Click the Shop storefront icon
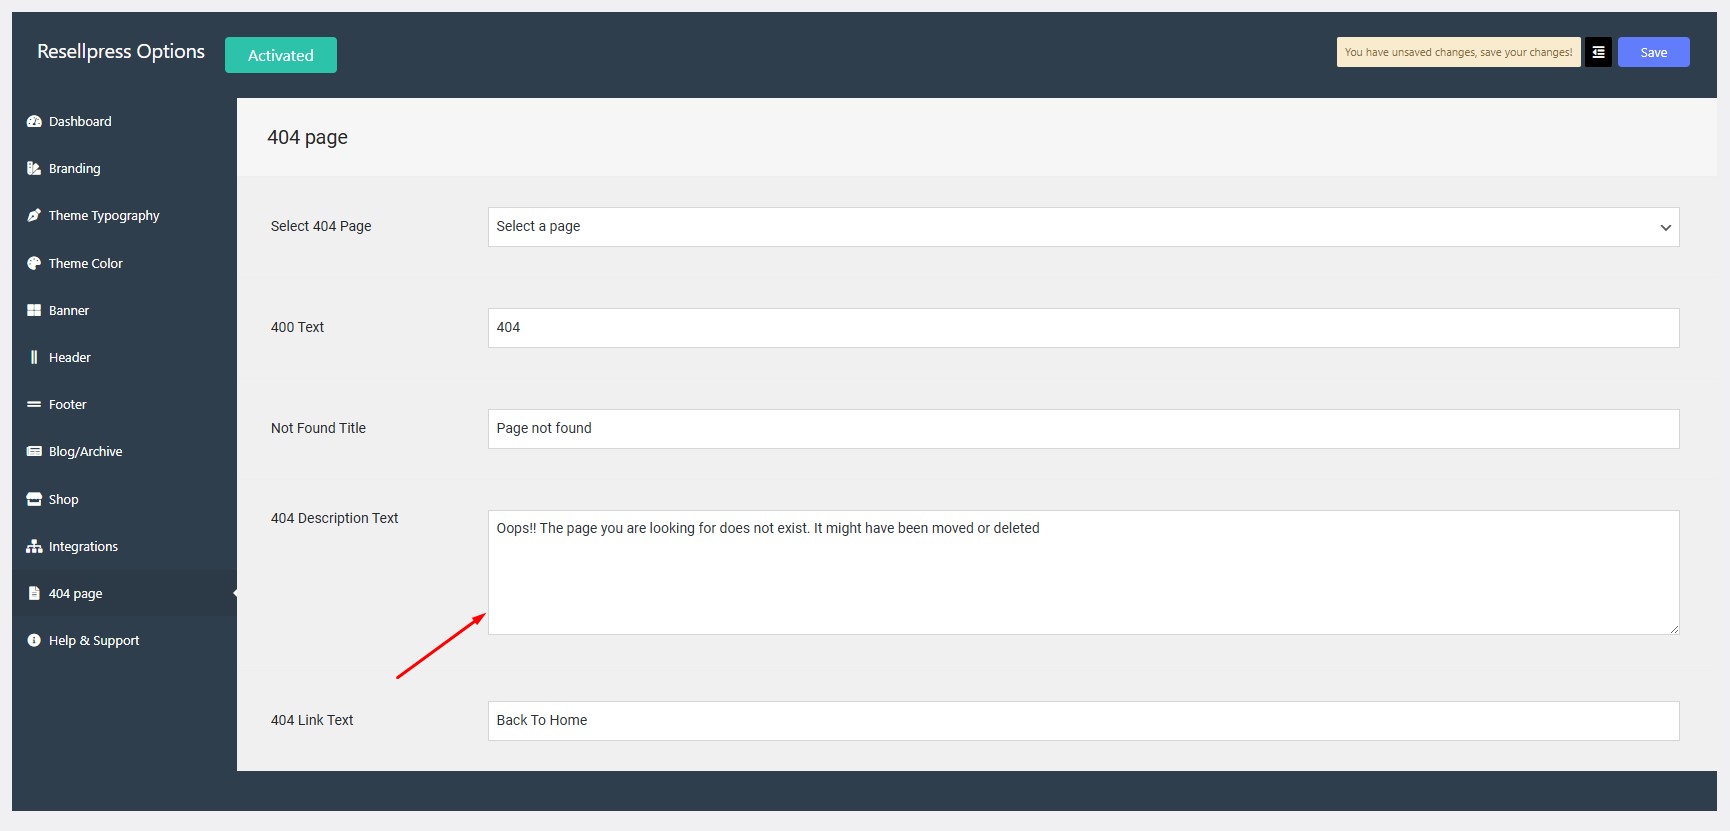The height and width of the screenshot is (831, 1730). 34,500
